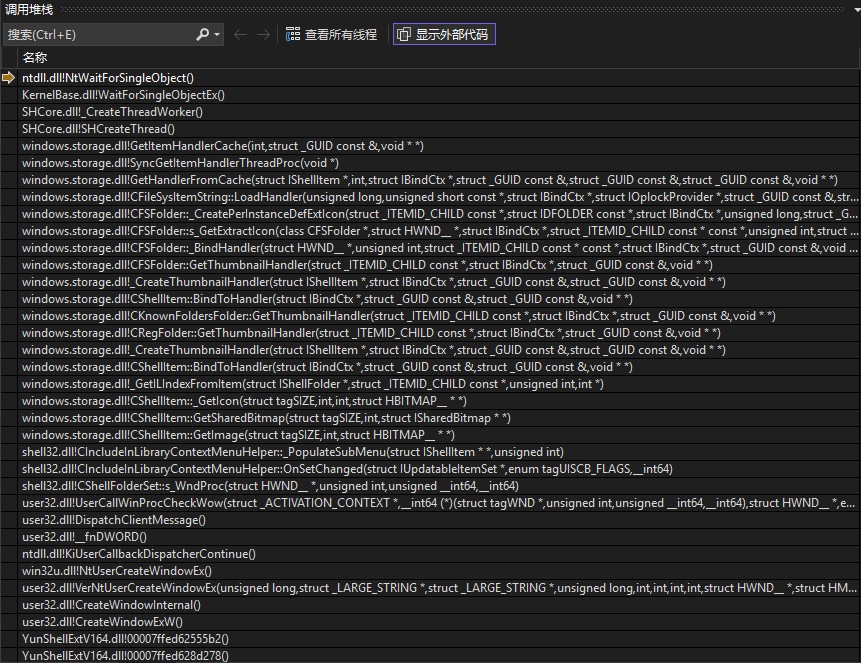Select the SyncGetItemHandlerThreadProc stack frame
This screenshot has width=861, height=663.
[180, 163]
